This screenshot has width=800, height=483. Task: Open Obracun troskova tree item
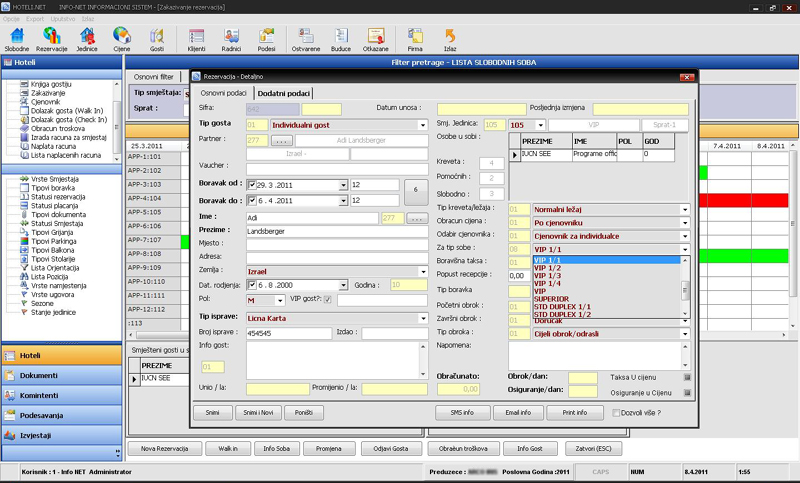pos(57,129)
